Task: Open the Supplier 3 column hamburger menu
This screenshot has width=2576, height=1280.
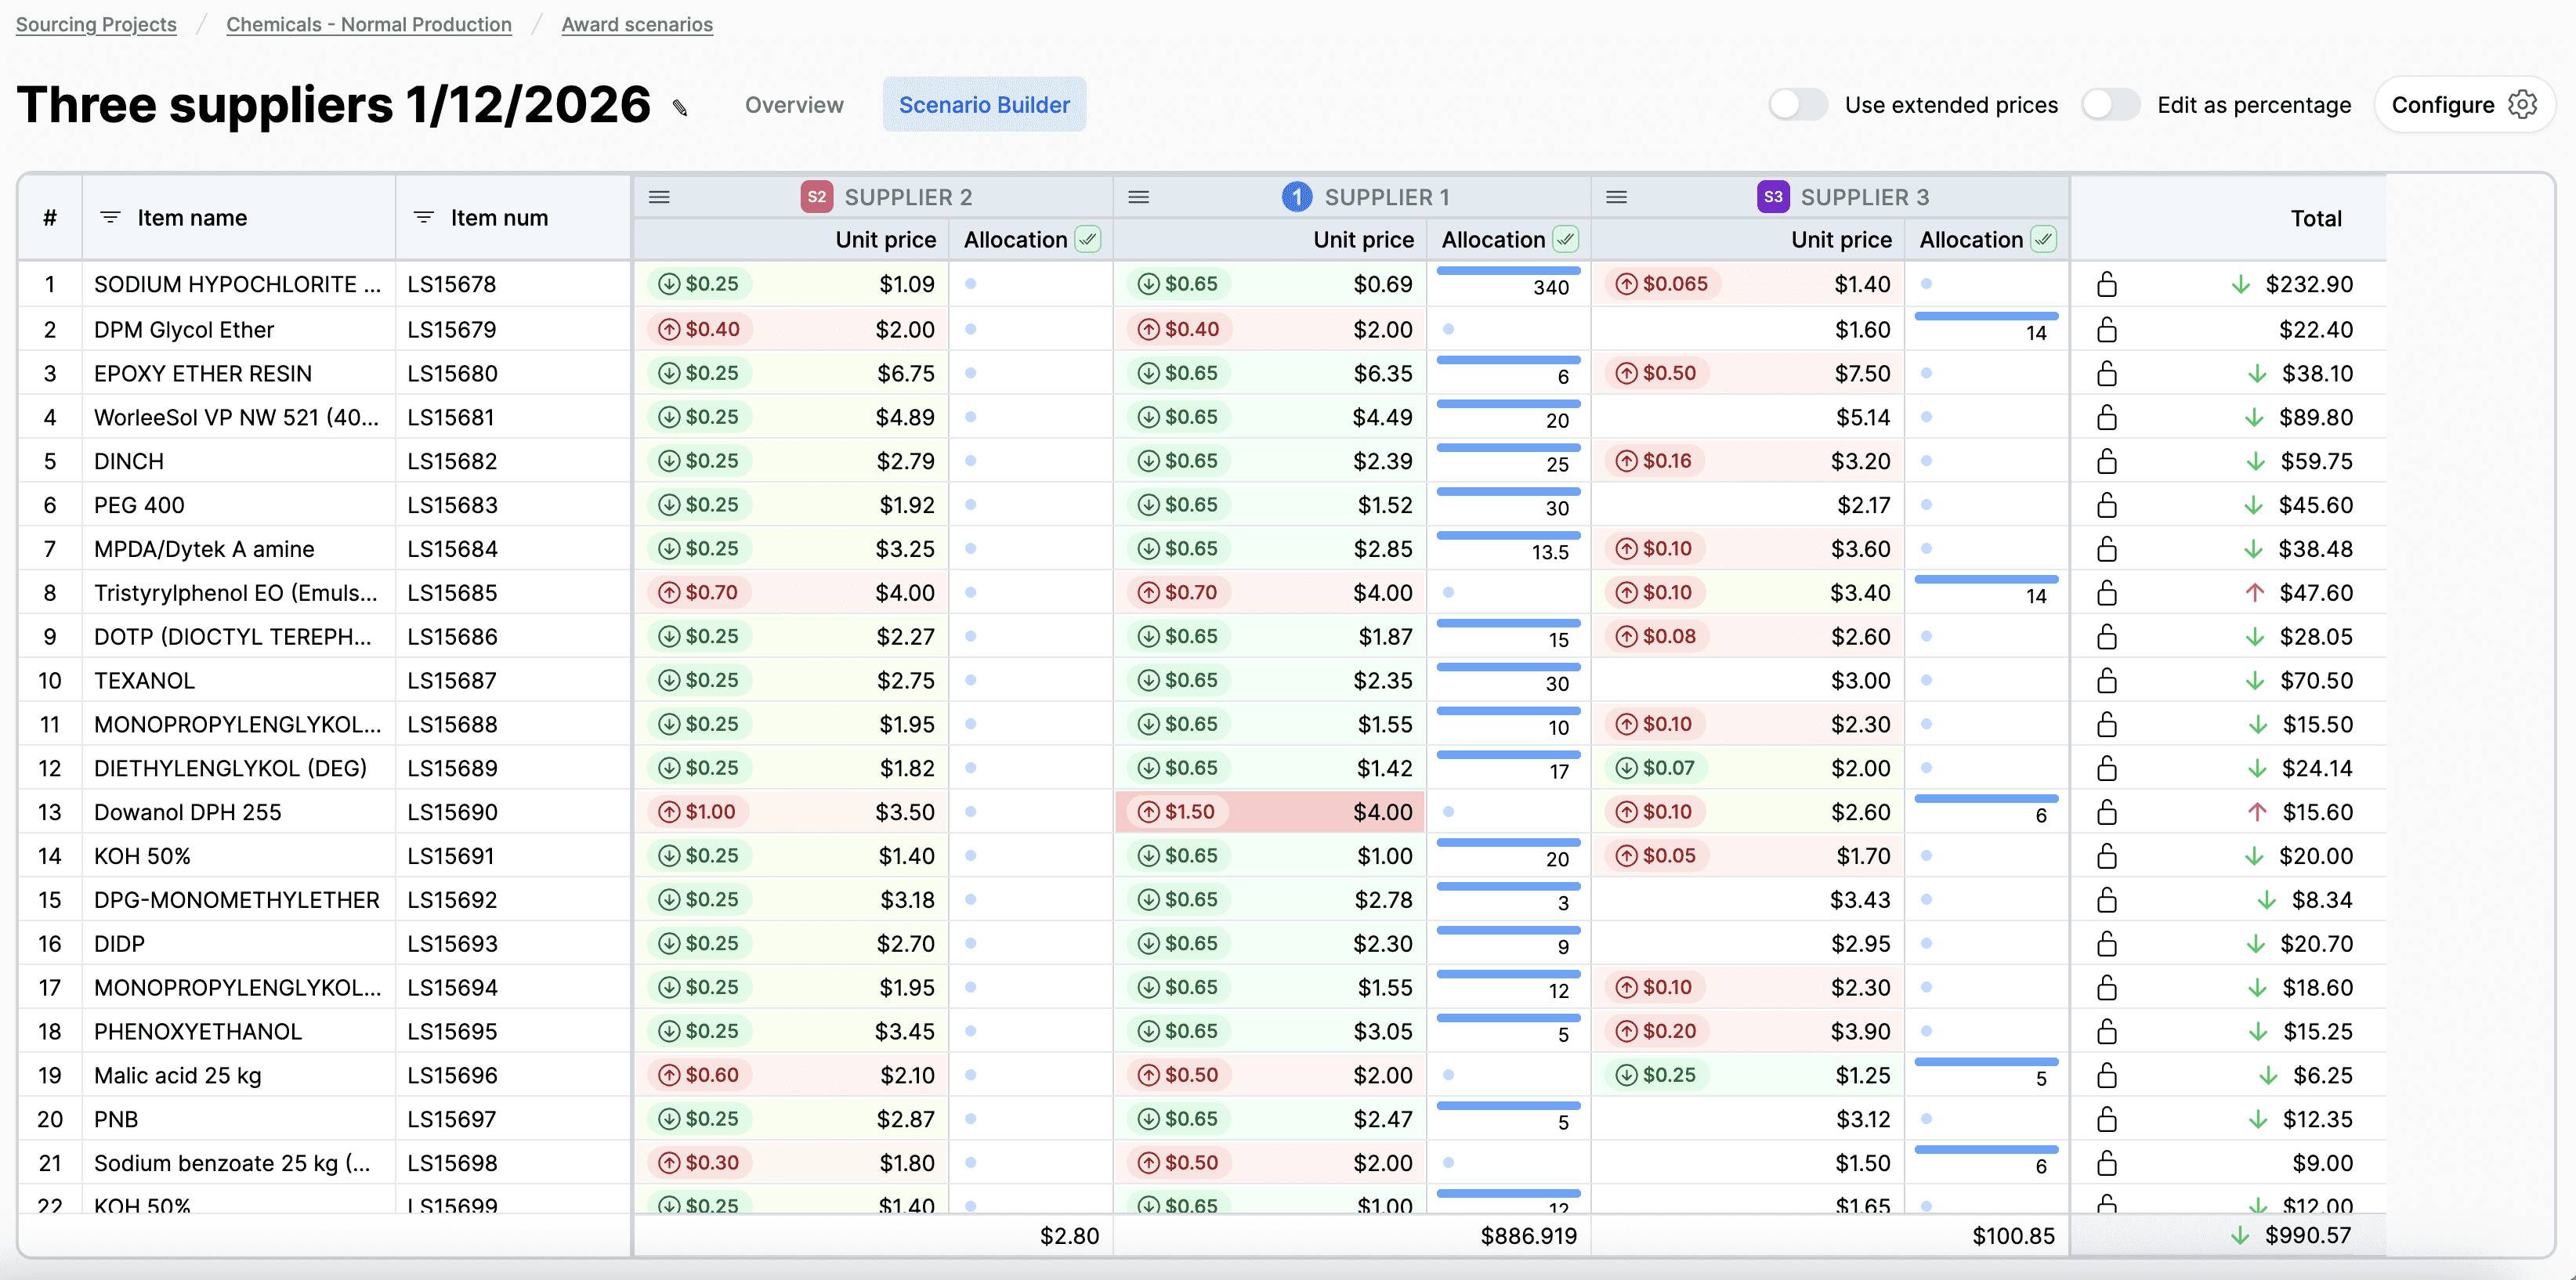Action: (x=1616, y=197)
